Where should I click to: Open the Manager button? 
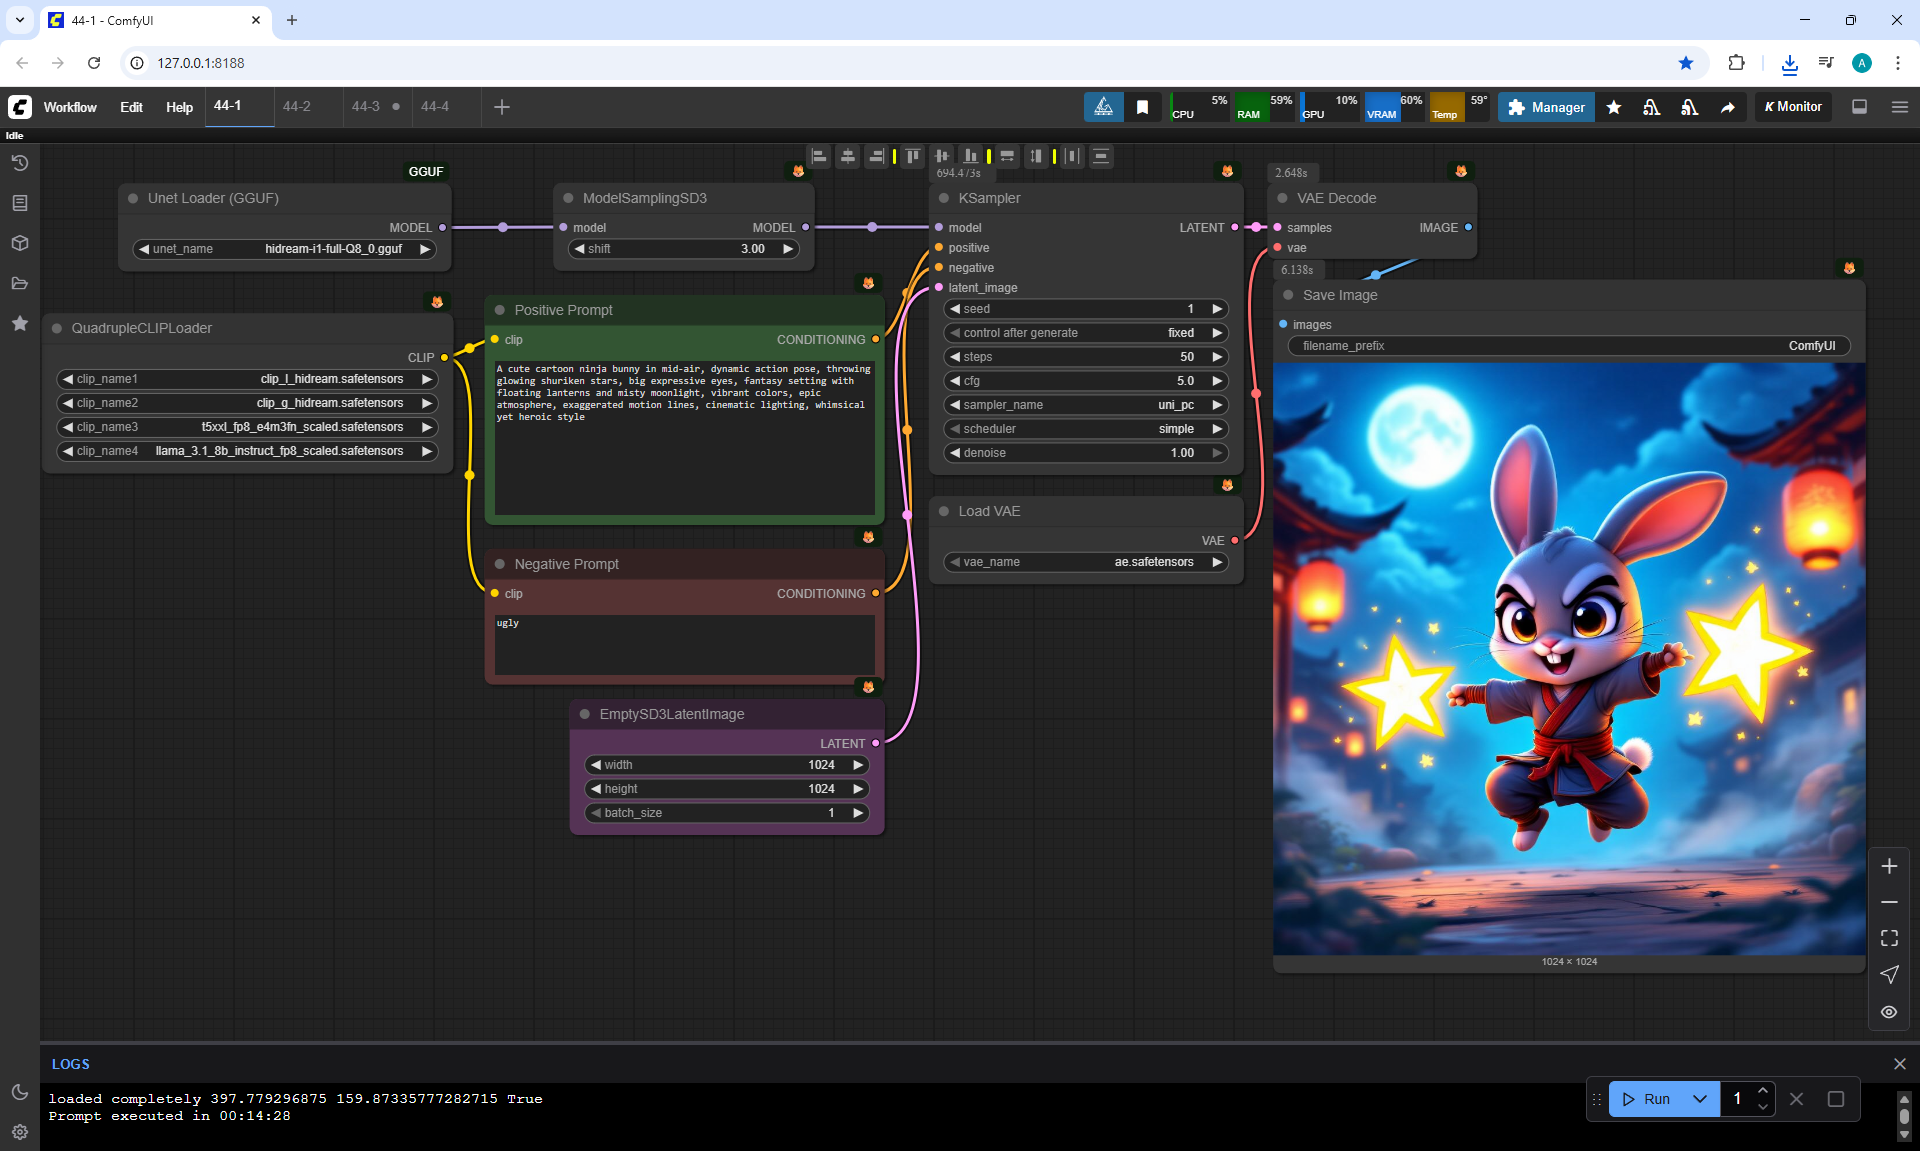(1546, 107)
